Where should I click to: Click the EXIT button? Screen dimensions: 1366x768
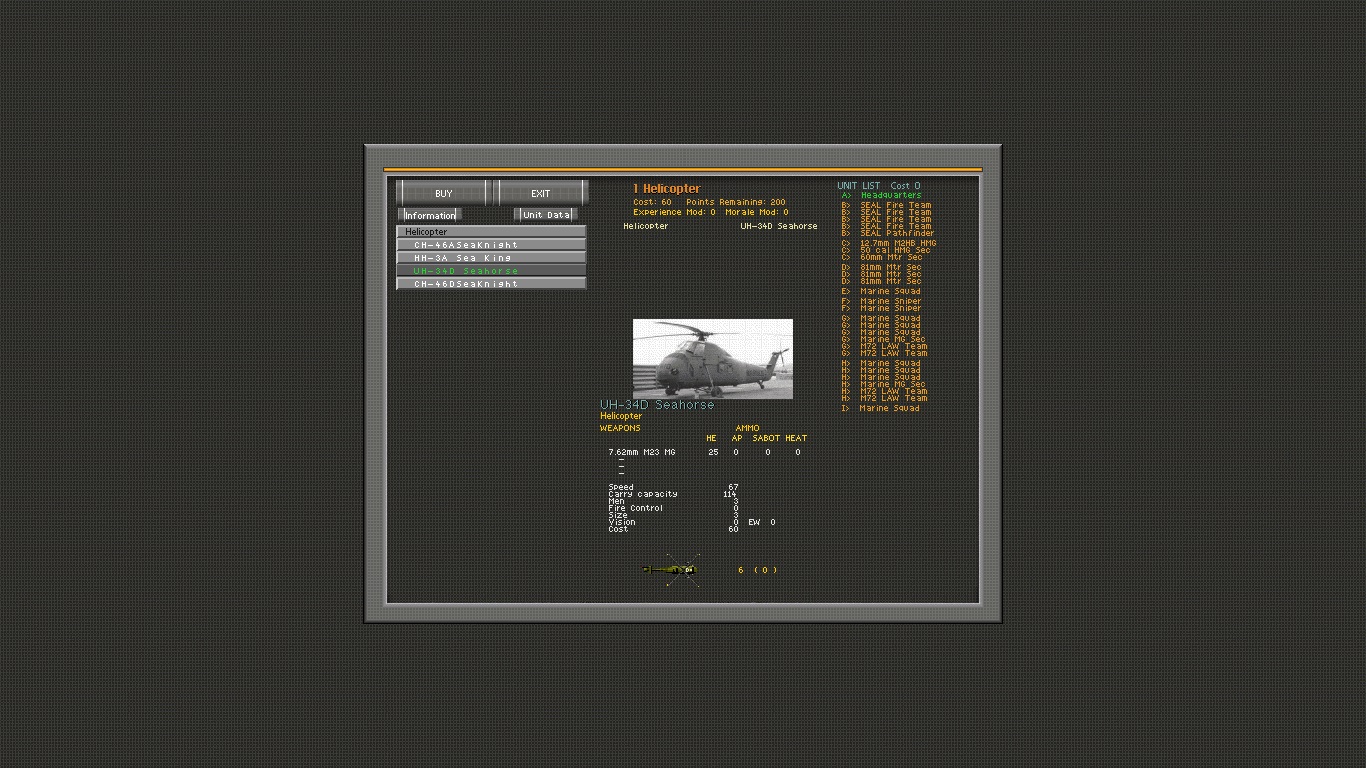pyautogui.click(x=541, y=193)
